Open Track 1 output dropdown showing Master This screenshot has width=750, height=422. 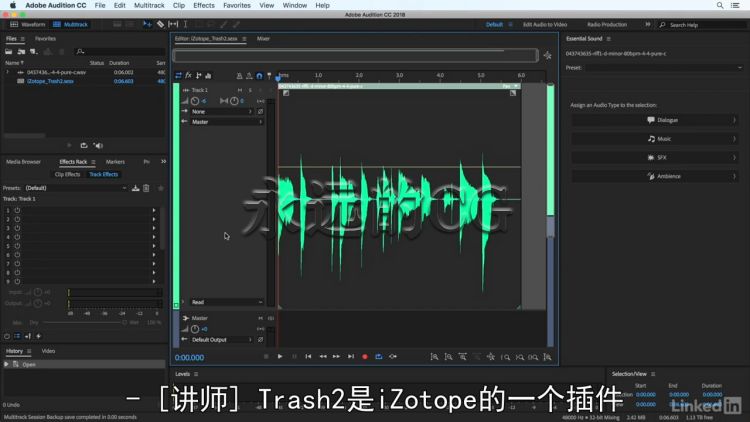pyautogui.click(x=227, y=122)
